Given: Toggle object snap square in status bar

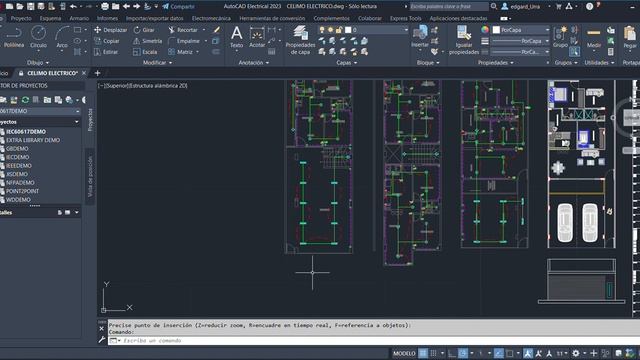Looking at the screenshot, I should point(510,353).
